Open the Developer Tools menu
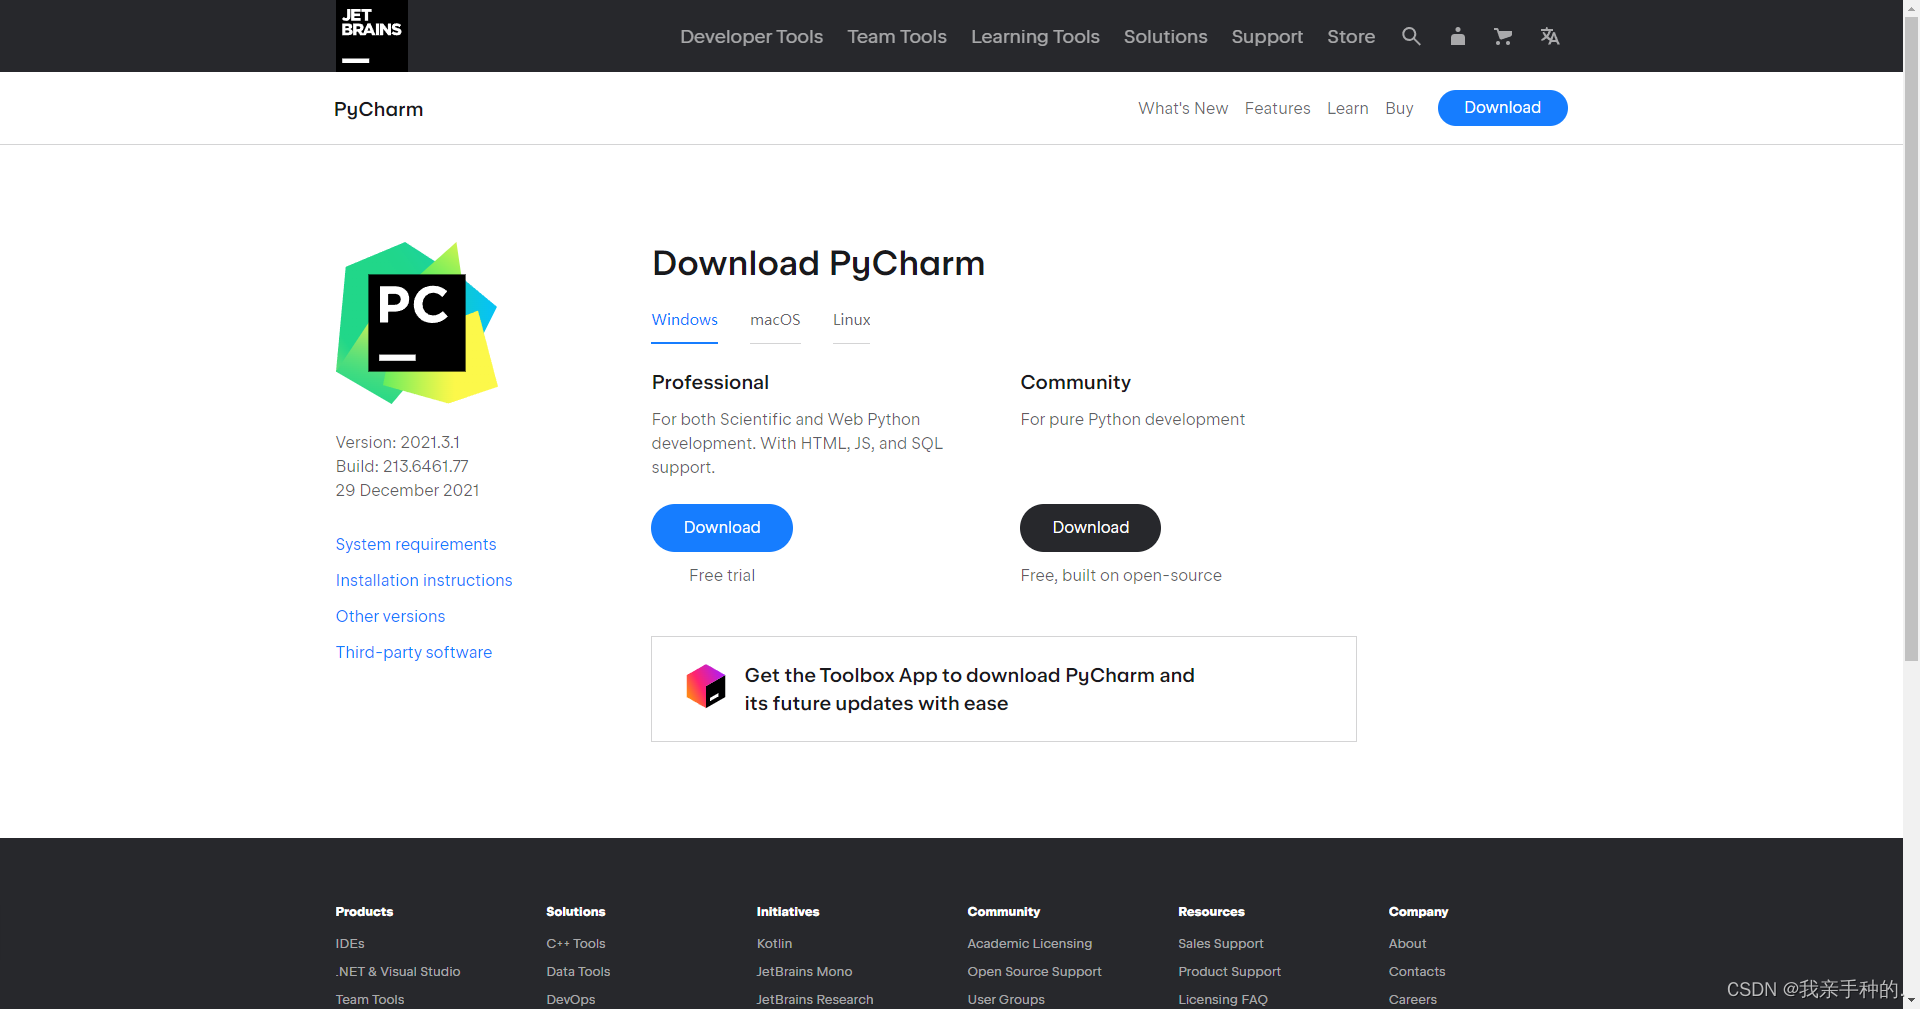Image resolution: width=1920 pixels, height=1009 pixels. click(751, 37)
